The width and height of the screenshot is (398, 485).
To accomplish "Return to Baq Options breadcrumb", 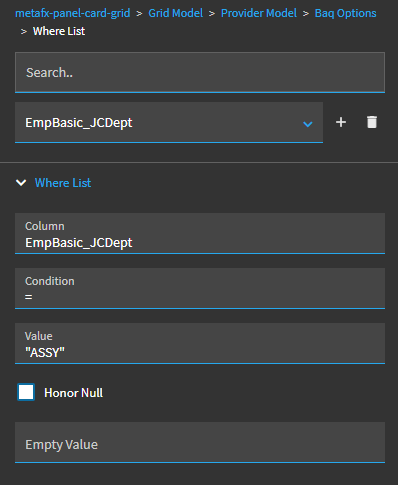I will pyautogui.click(x=345, y=13).
